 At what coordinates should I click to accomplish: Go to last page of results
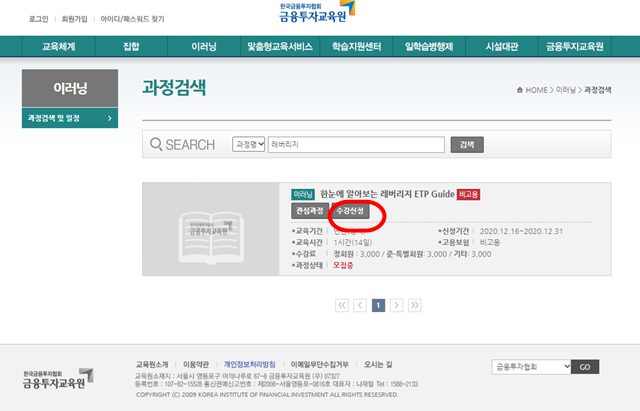point(414,305)
